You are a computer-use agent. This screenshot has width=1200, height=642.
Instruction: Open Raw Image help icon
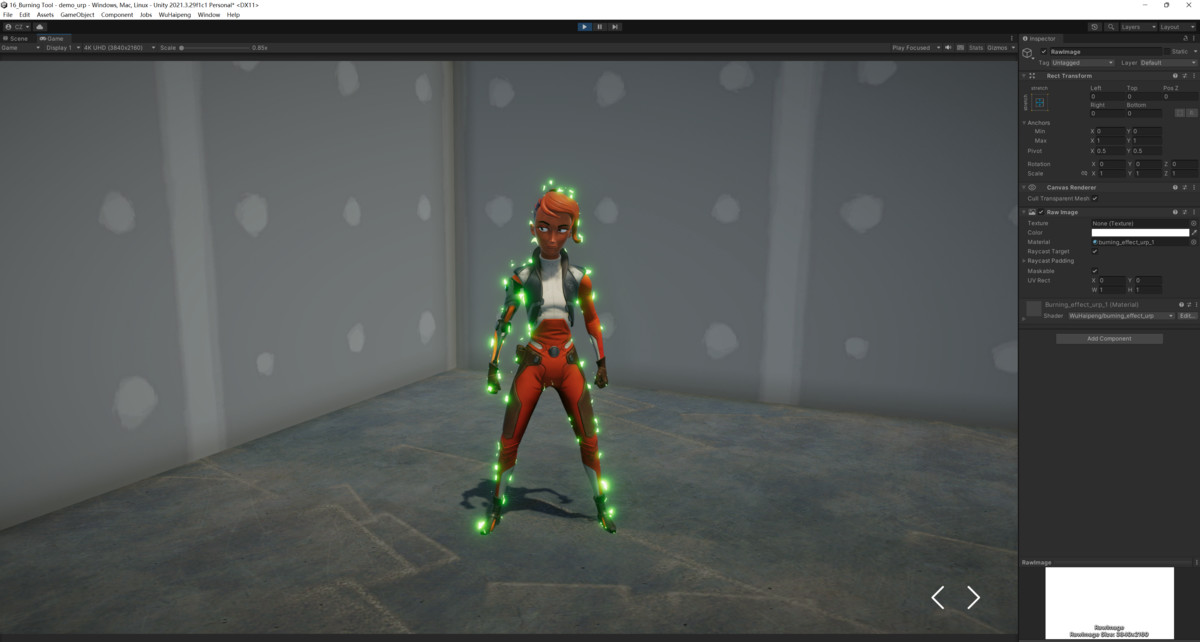pos(1175,212)
